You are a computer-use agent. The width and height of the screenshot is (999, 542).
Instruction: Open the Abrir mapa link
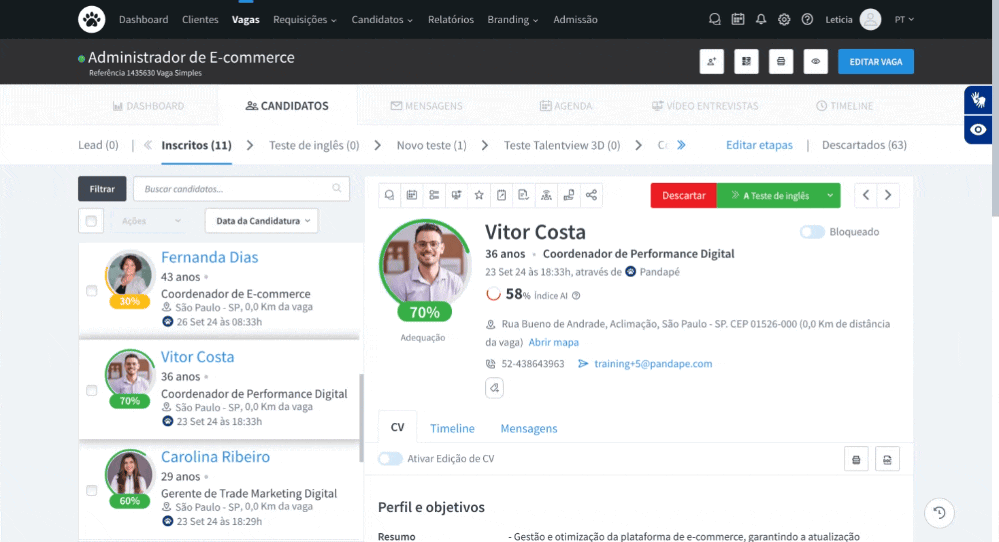click(x=553, y=342)
